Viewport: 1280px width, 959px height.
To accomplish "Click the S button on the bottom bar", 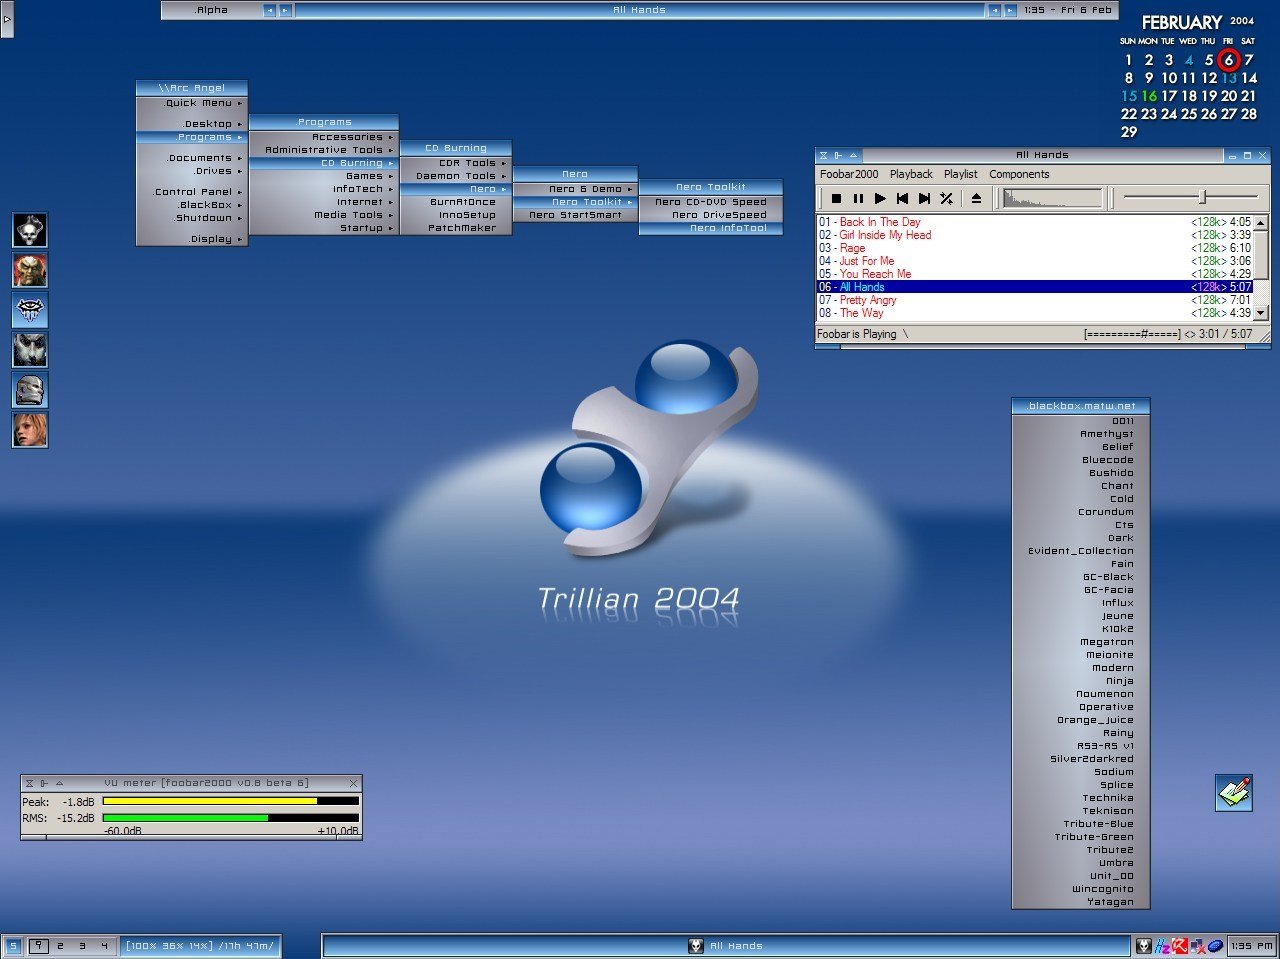I will 13,945.
